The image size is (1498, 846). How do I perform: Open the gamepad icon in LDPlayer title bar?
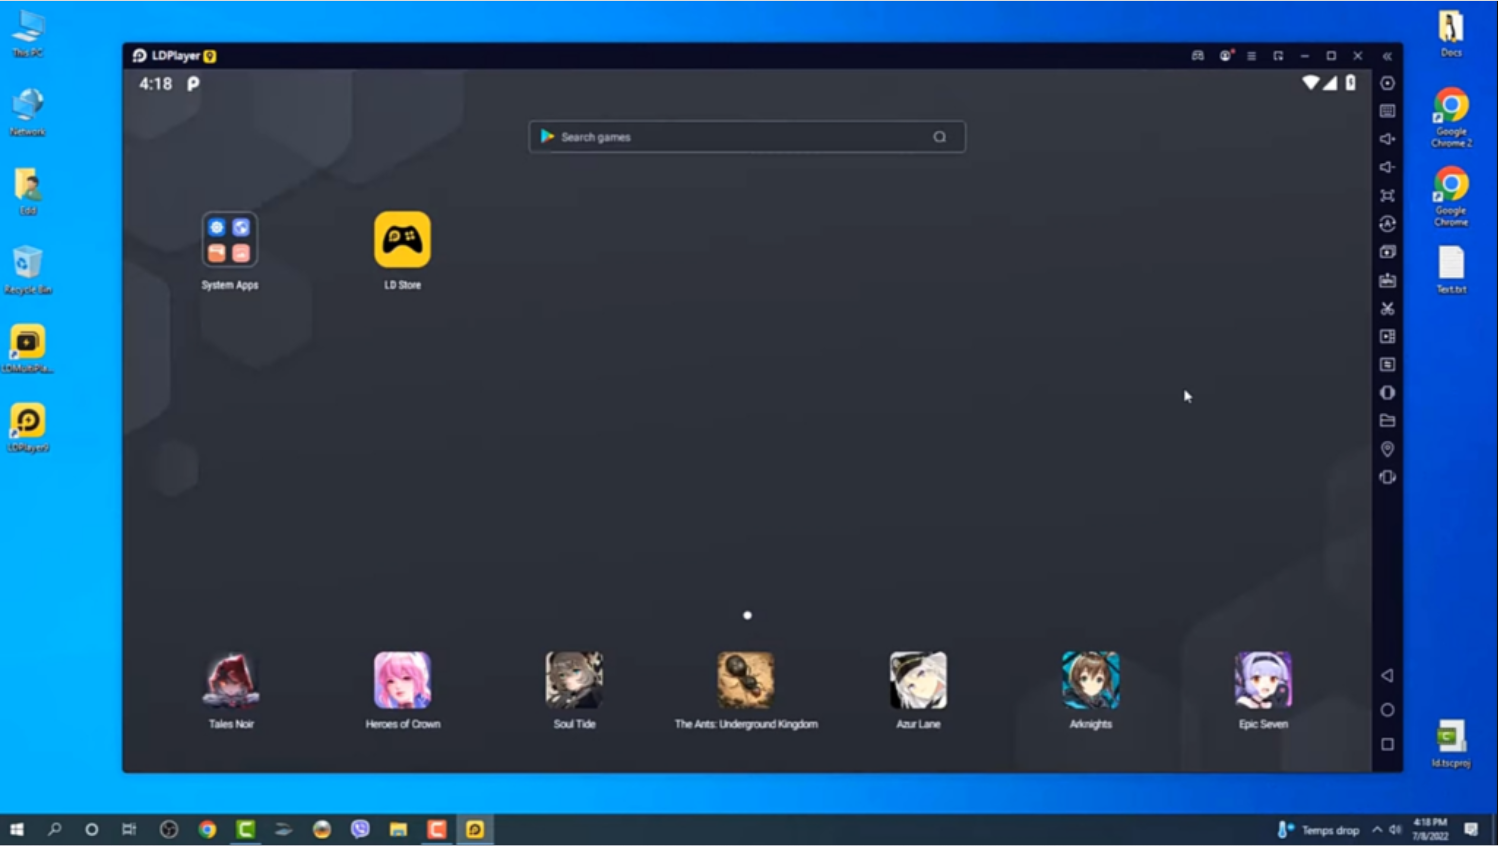click(1197, 56)
